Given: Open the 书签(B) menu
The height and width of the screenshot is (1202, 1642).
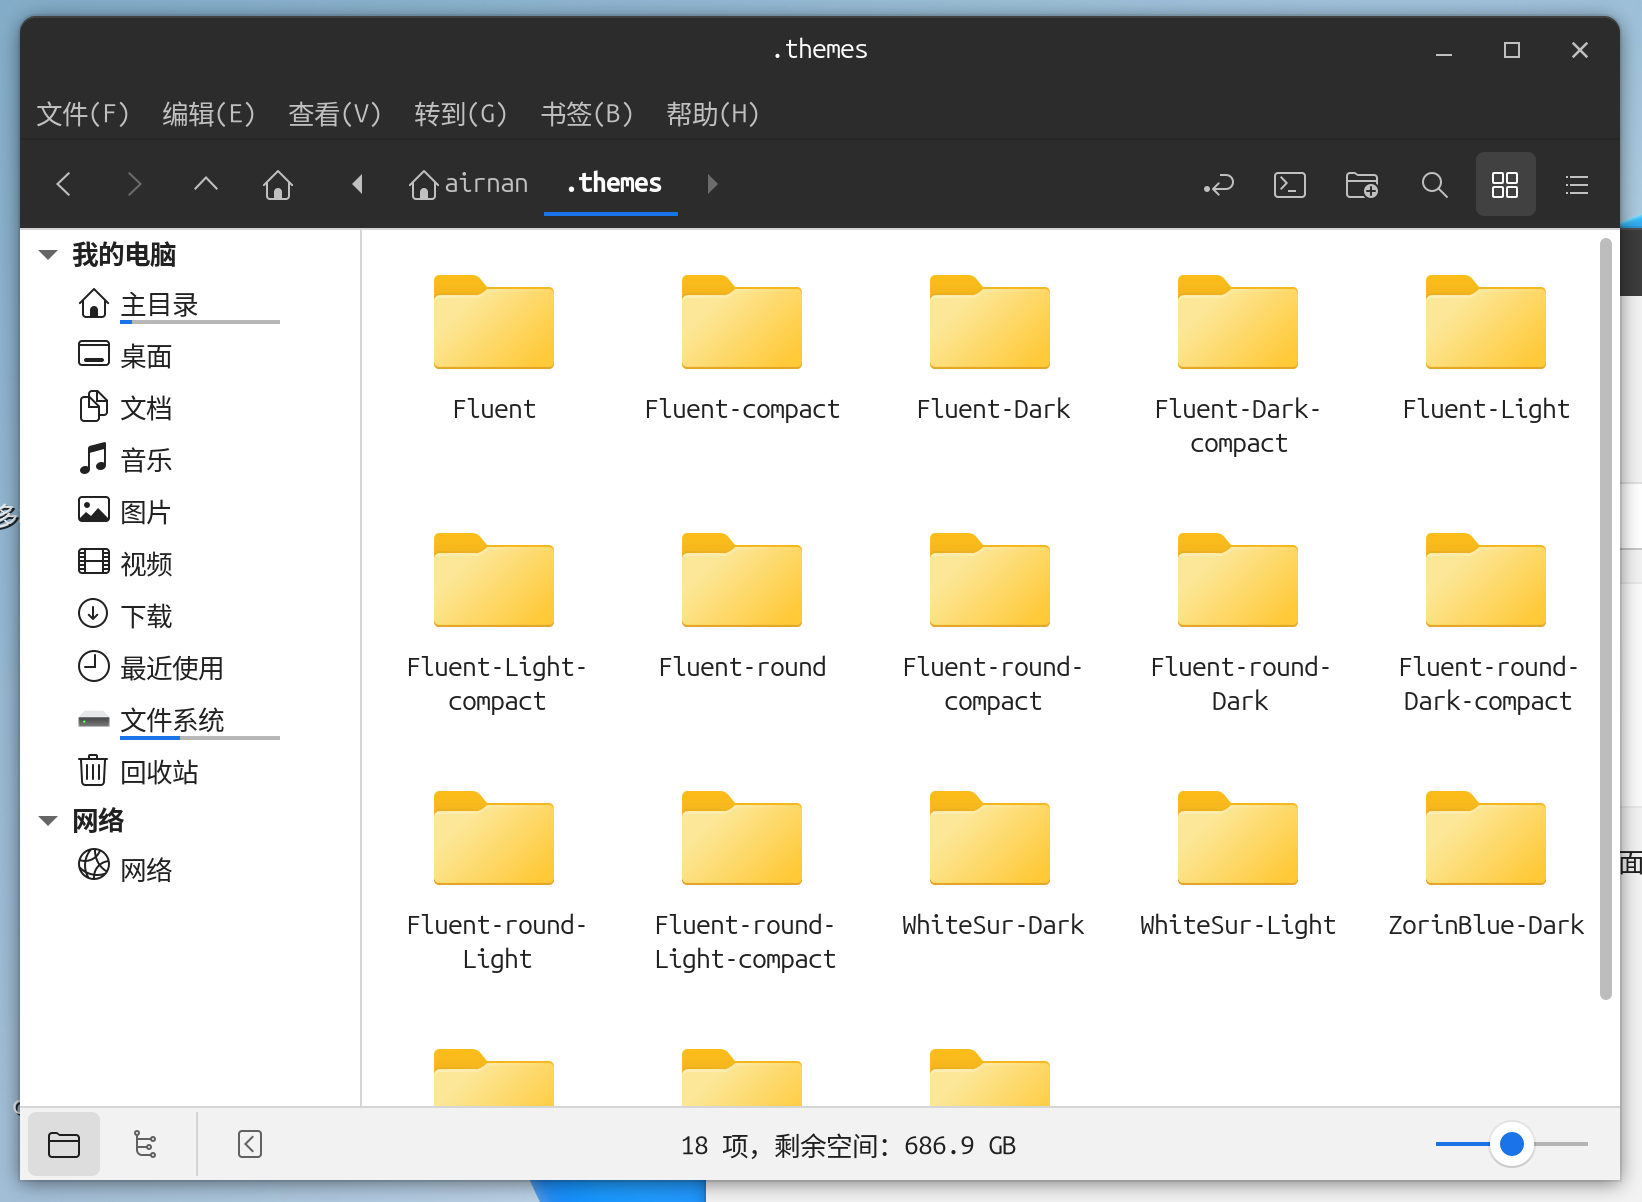Looking at the screenshot, I should tap(587, 114).
